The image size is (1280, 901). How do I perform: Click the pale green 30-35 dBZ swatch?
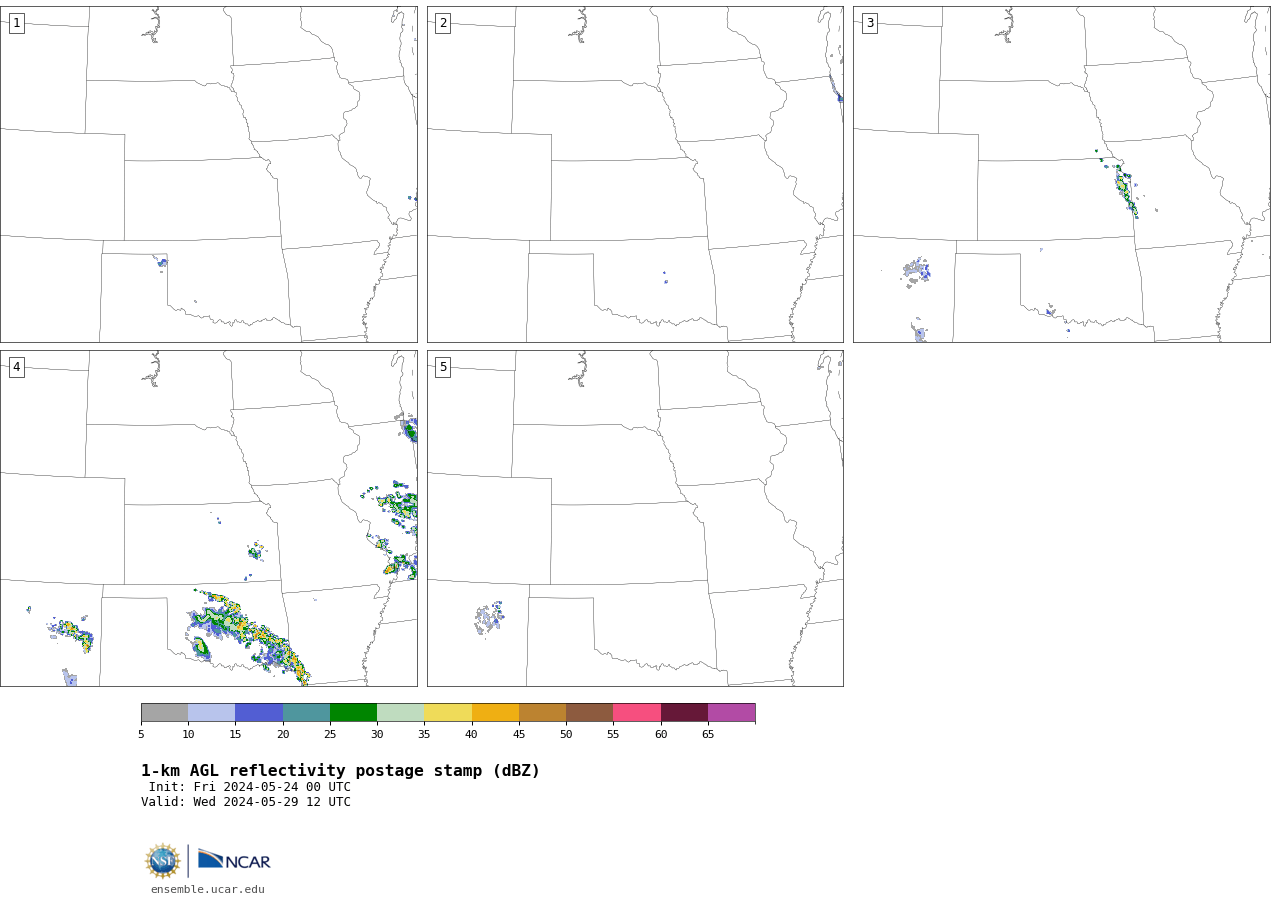pyautogui.click(x=401, y=712)
